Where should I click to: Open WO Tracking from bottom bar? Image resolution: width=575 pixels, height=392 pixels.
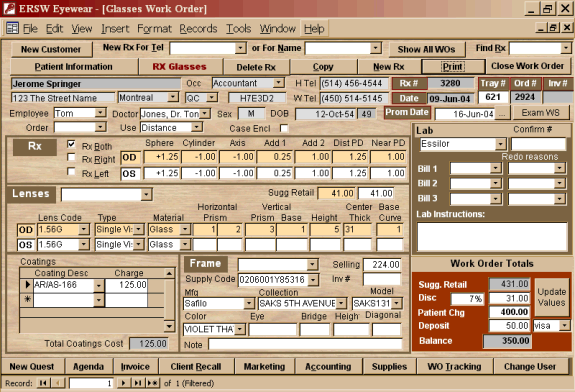pos(454,366)
